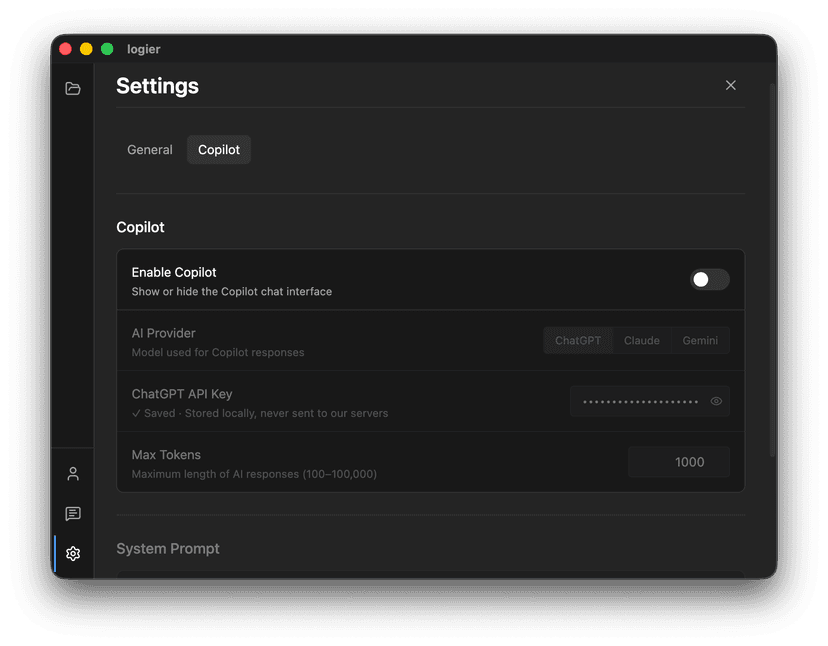
Task: Click 'Show or hide the Copilot chat interface'
Action: [x=232, y=292]
